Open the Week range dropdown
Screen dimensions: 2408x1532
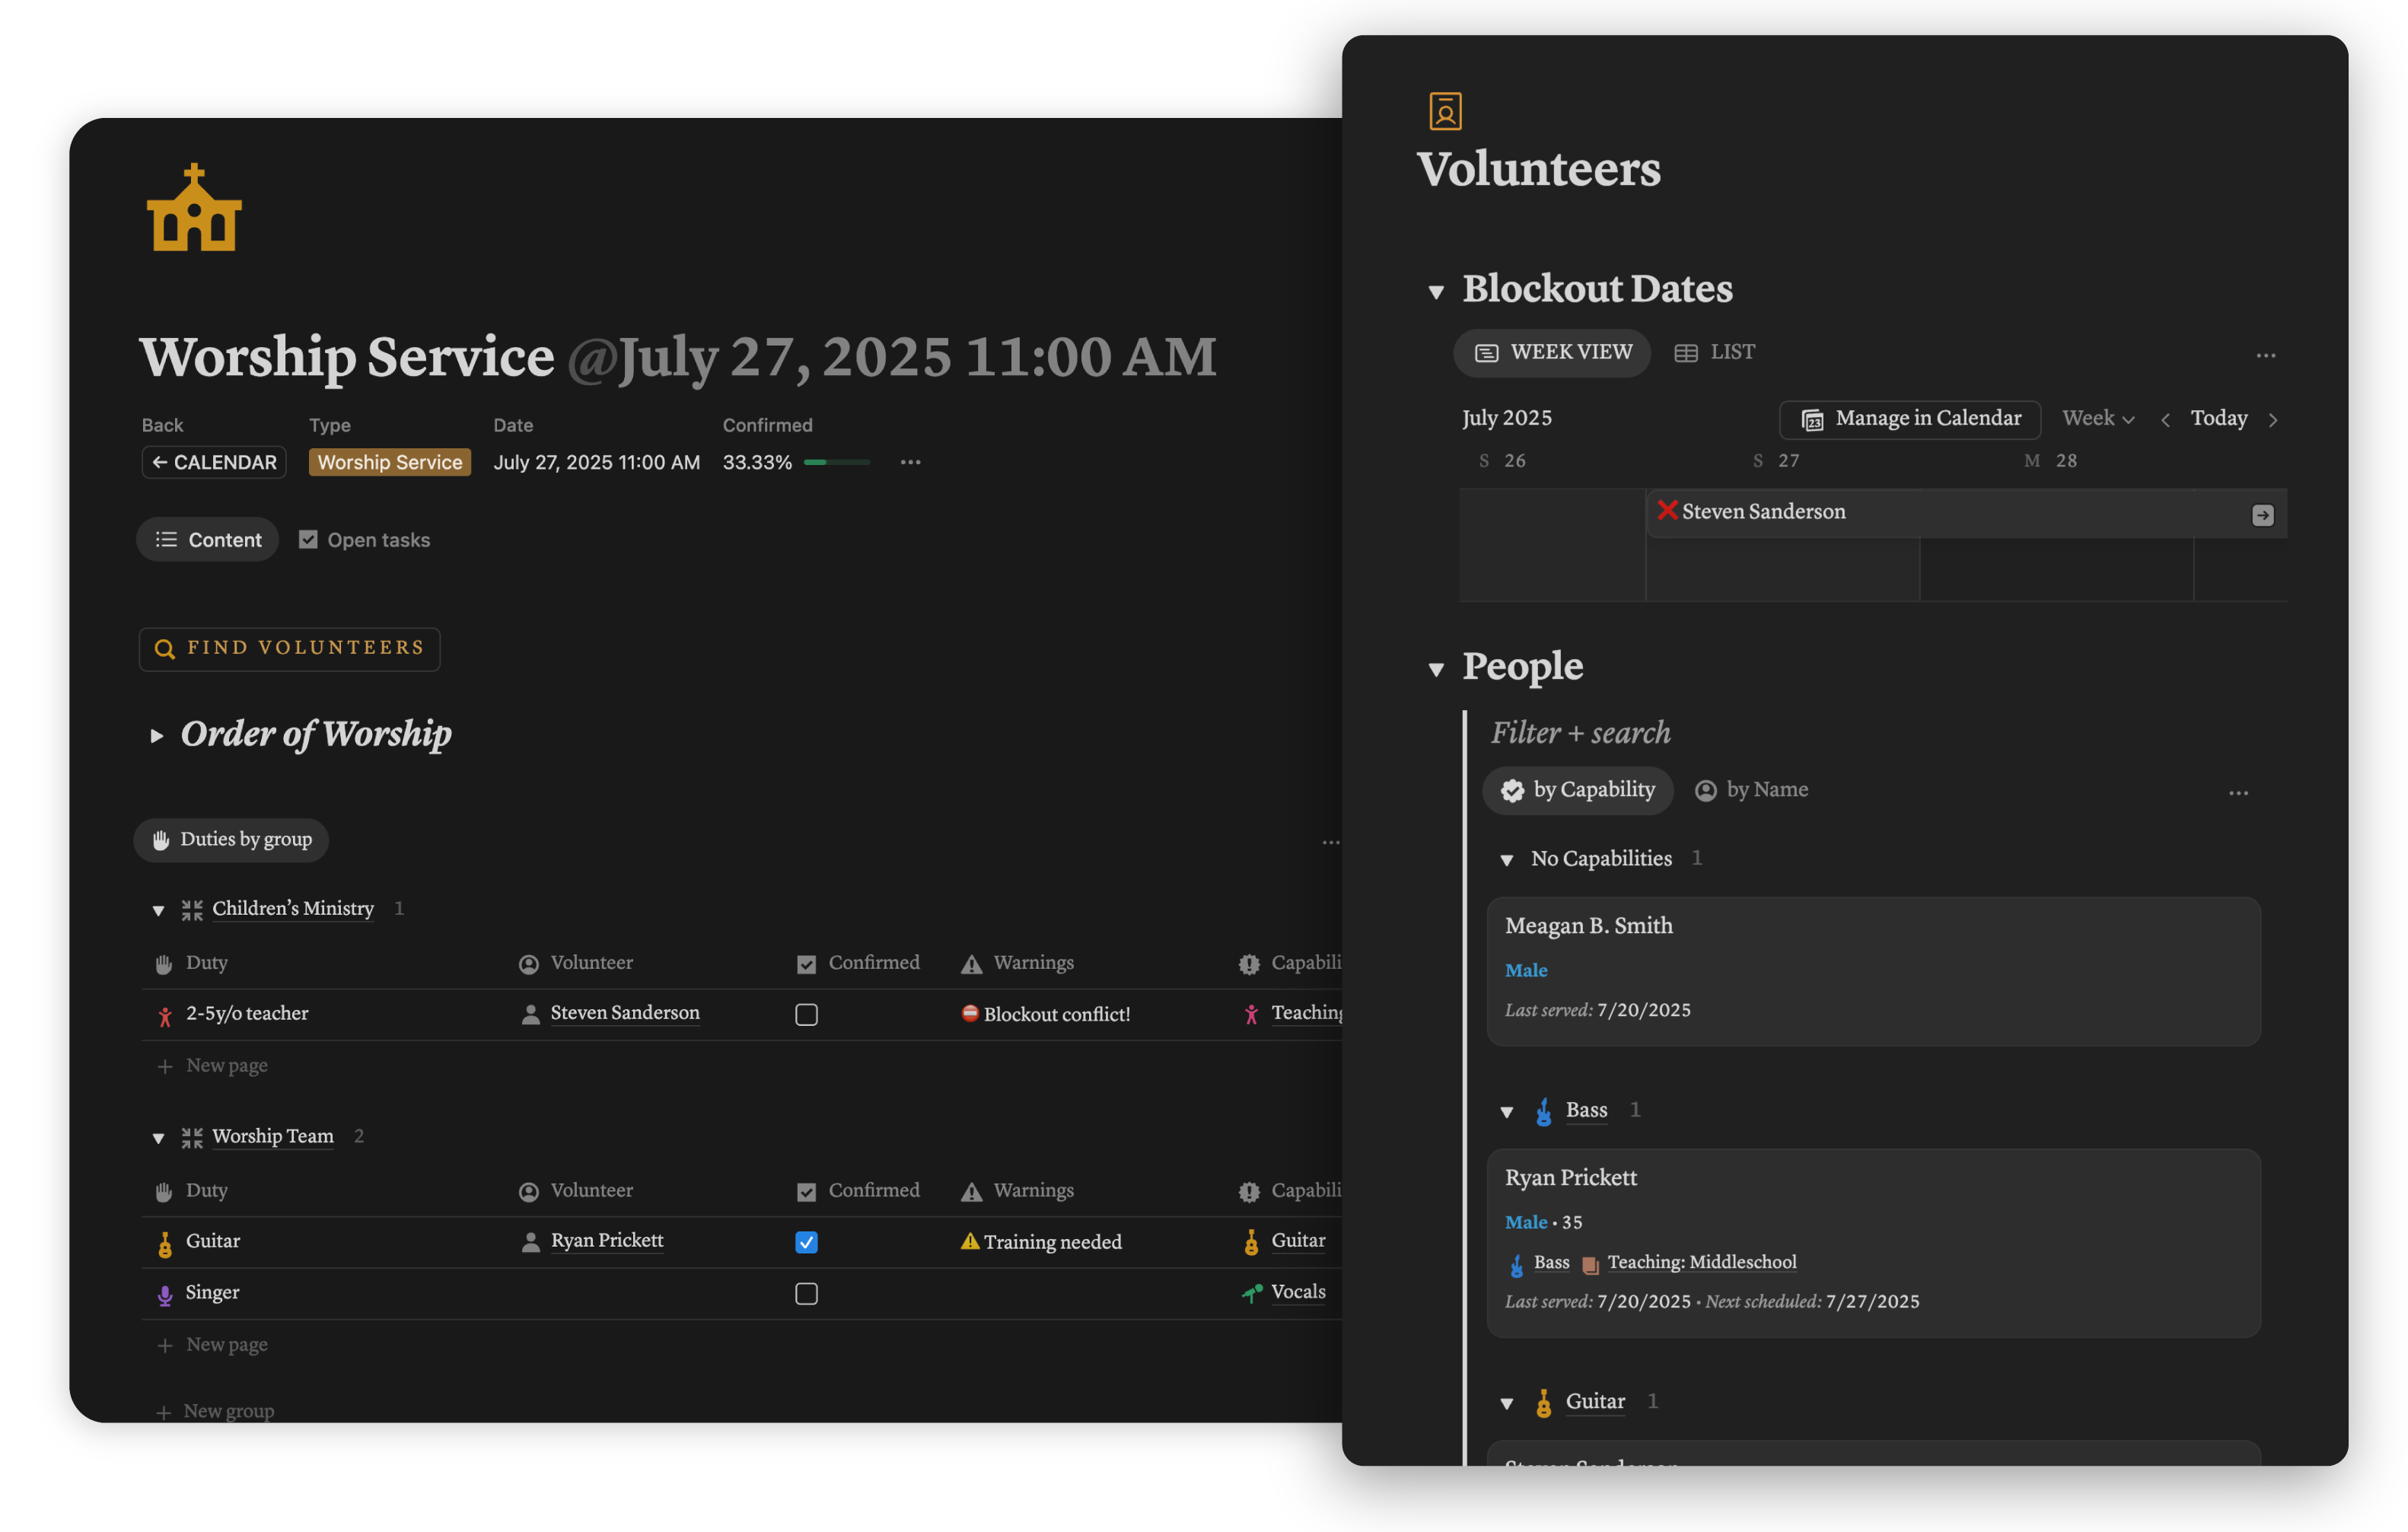2098,419
